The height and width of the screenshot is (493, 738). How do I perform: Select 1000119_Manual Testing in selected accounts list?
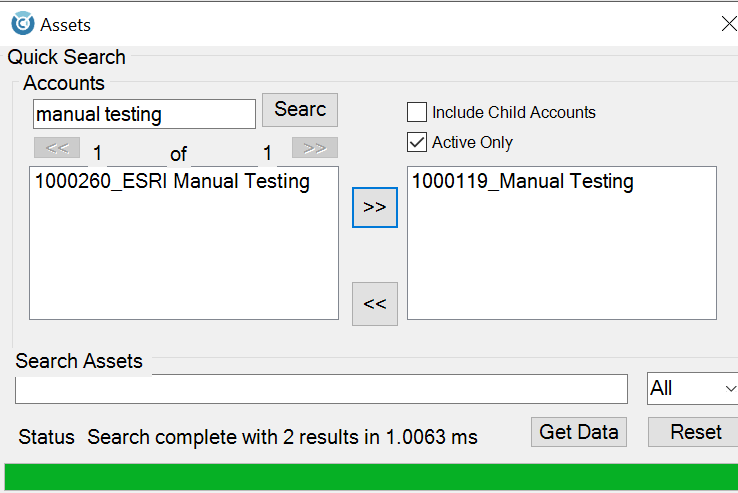(522, 182)
